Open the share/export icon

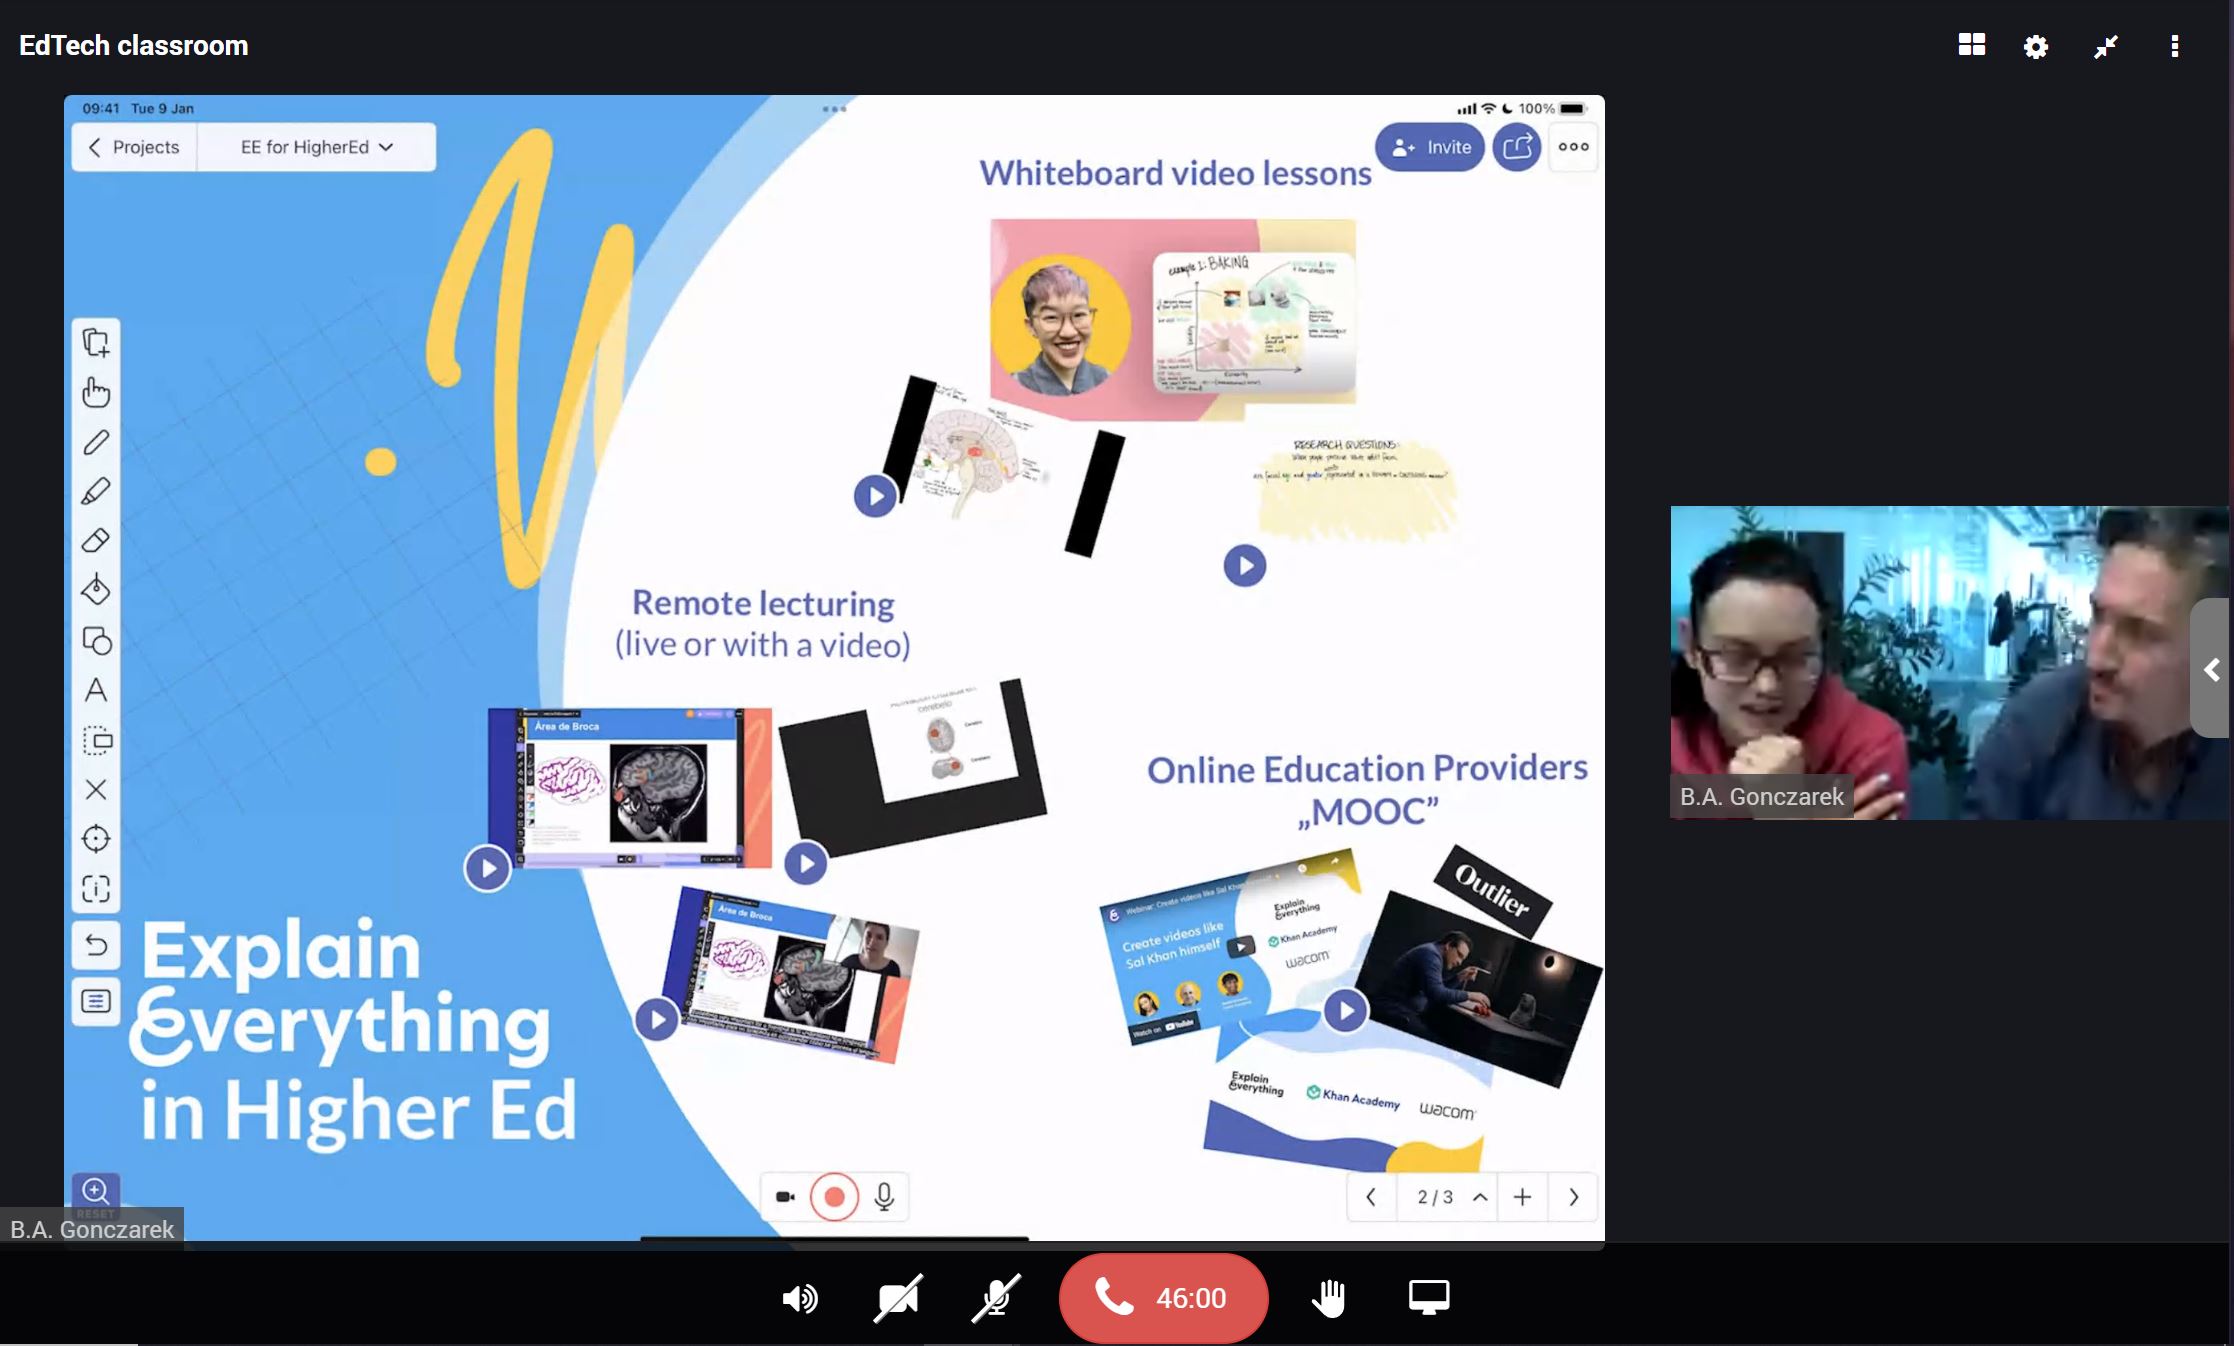1517,147
